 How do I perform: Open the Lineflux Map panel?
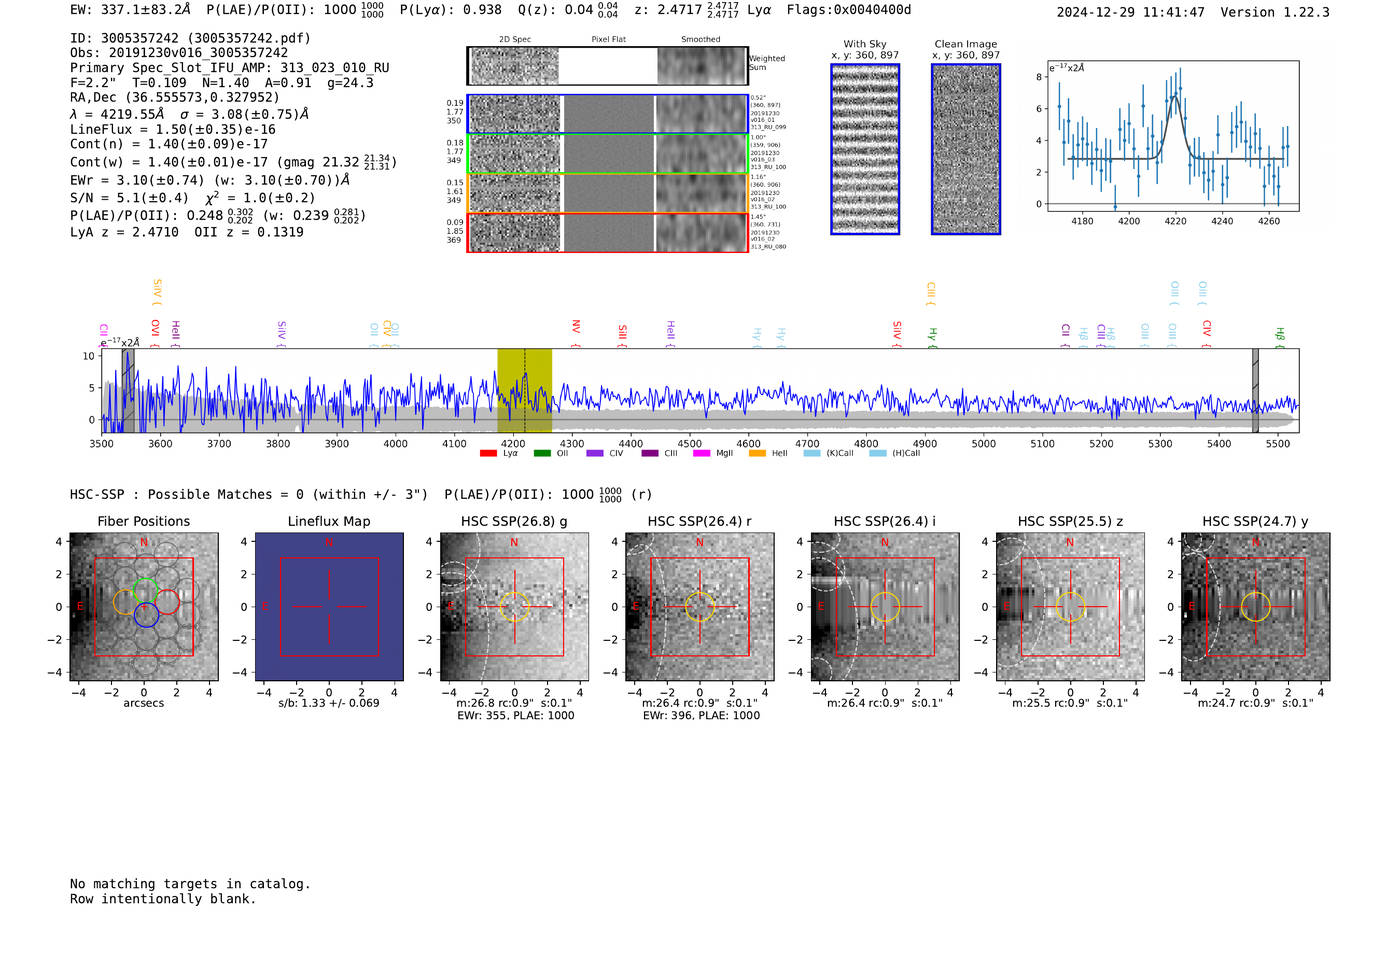point(329,607)
